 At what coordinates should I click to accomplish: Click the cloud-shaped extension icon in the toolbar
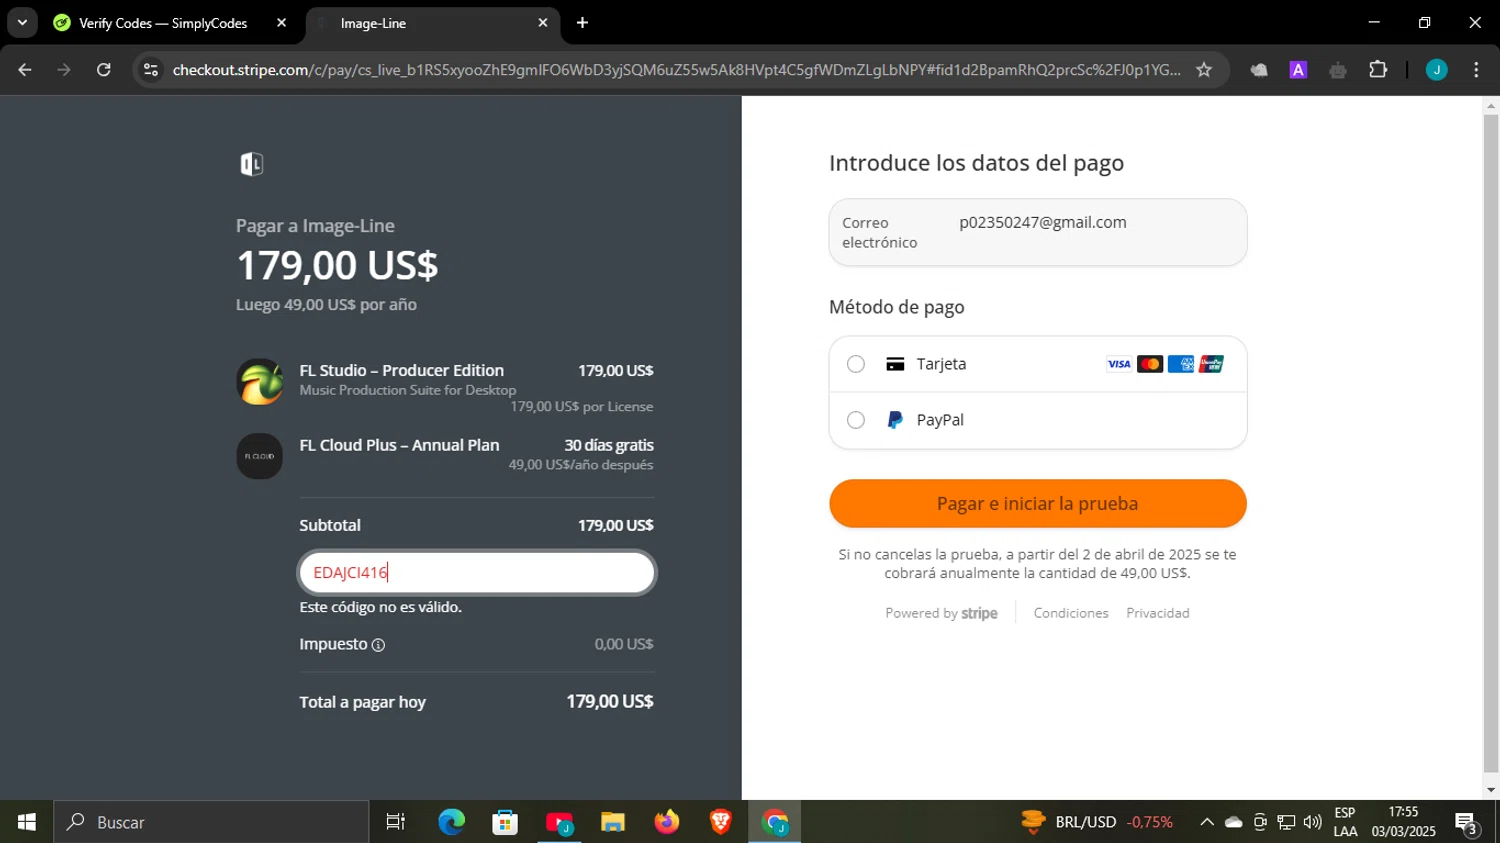click(1259, 69)
